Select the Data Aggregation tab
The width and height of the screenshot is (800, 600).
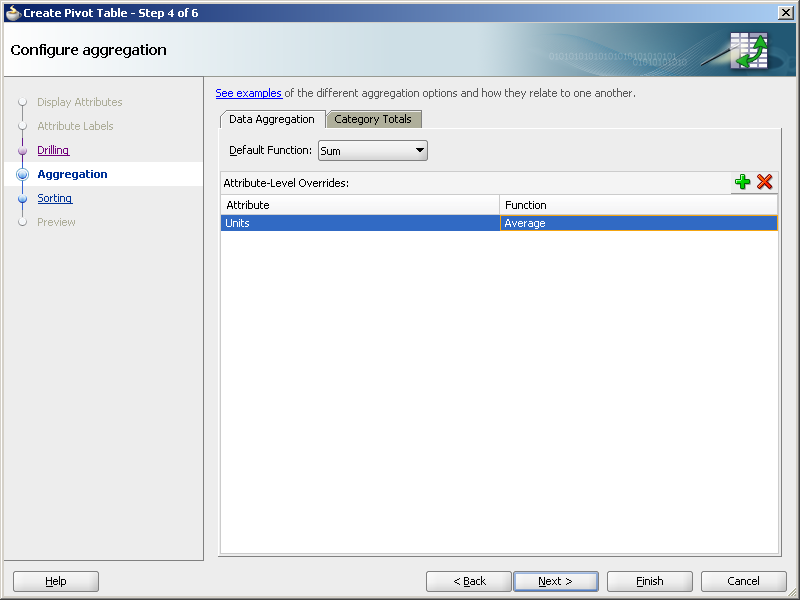click(271, 118)
